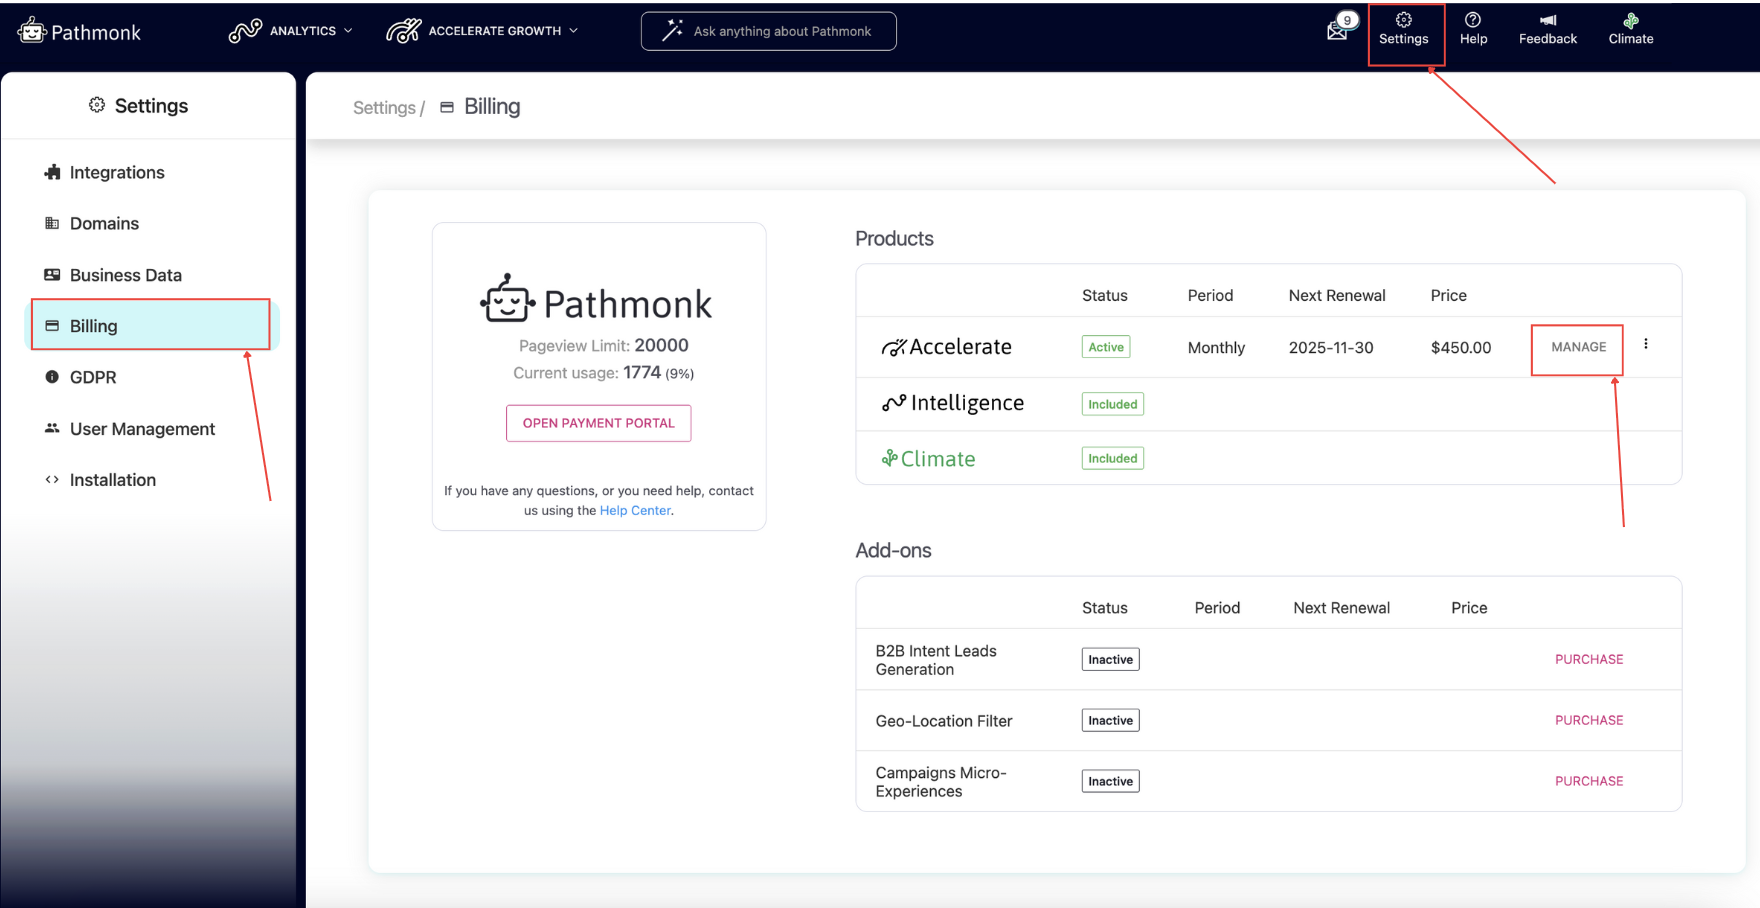Click the Settings gear icon in top bar

pos(1404,20)
